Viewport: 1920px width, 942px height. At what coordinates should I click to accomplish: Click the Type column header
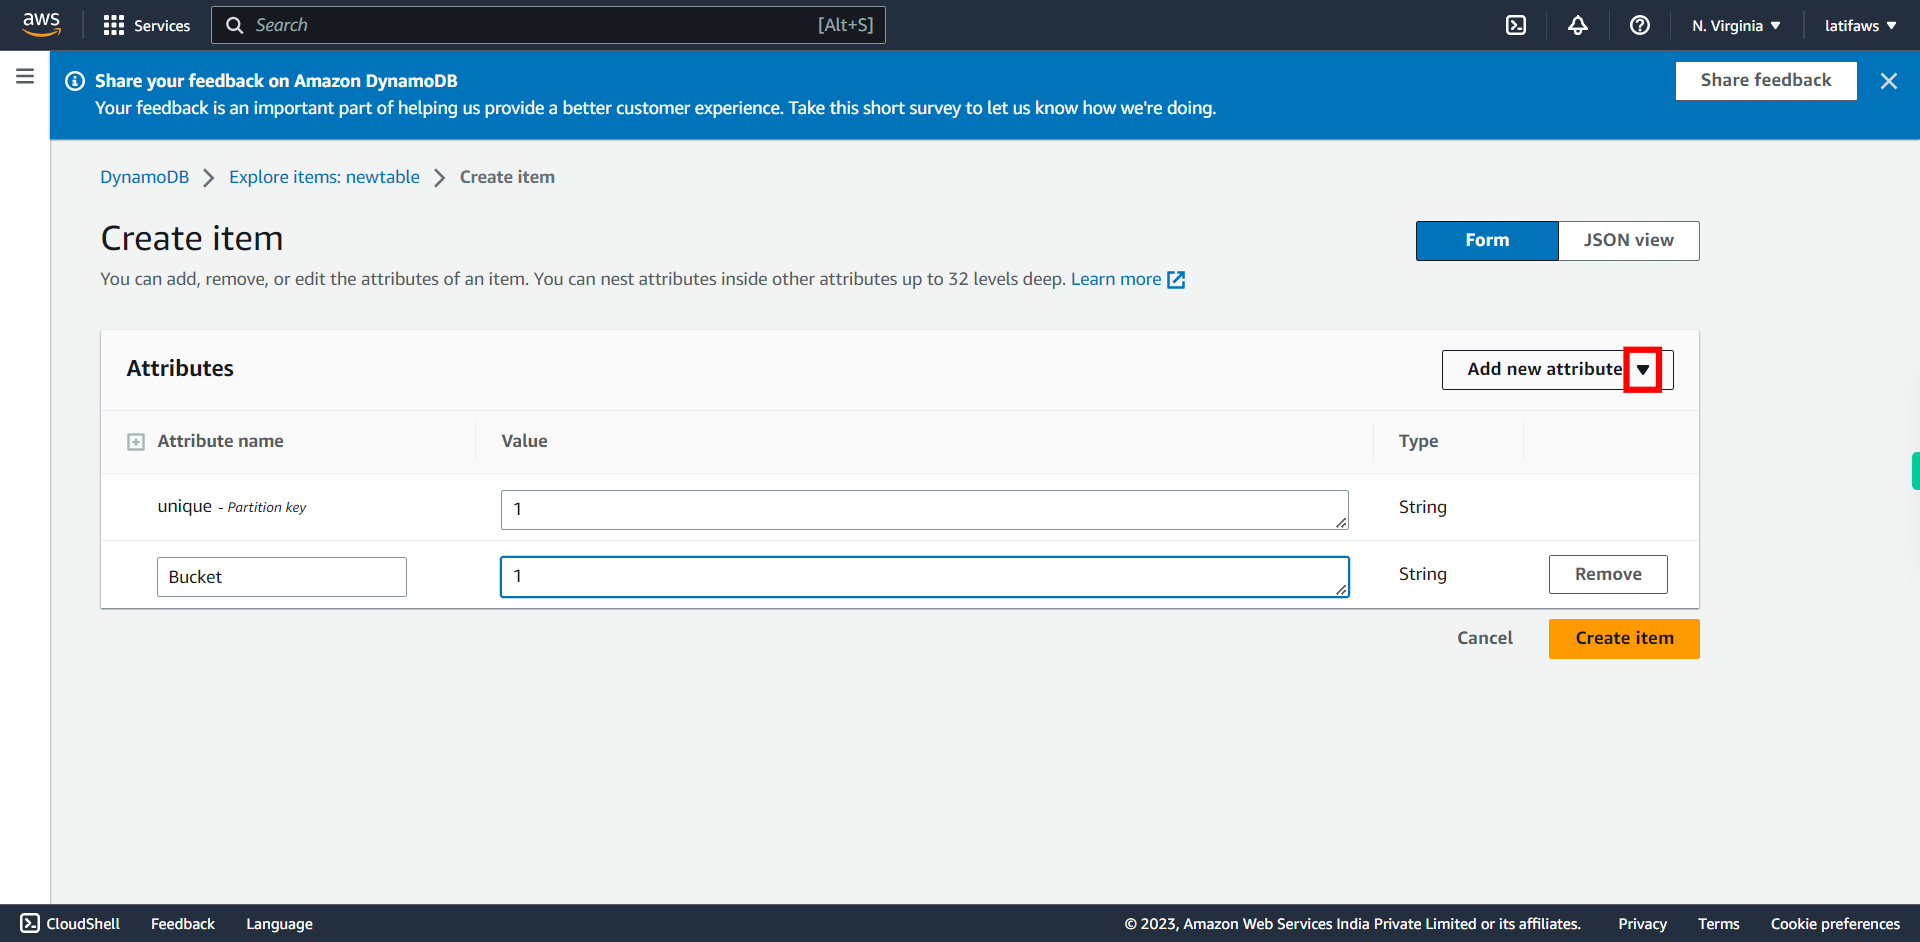point(1418,441)
